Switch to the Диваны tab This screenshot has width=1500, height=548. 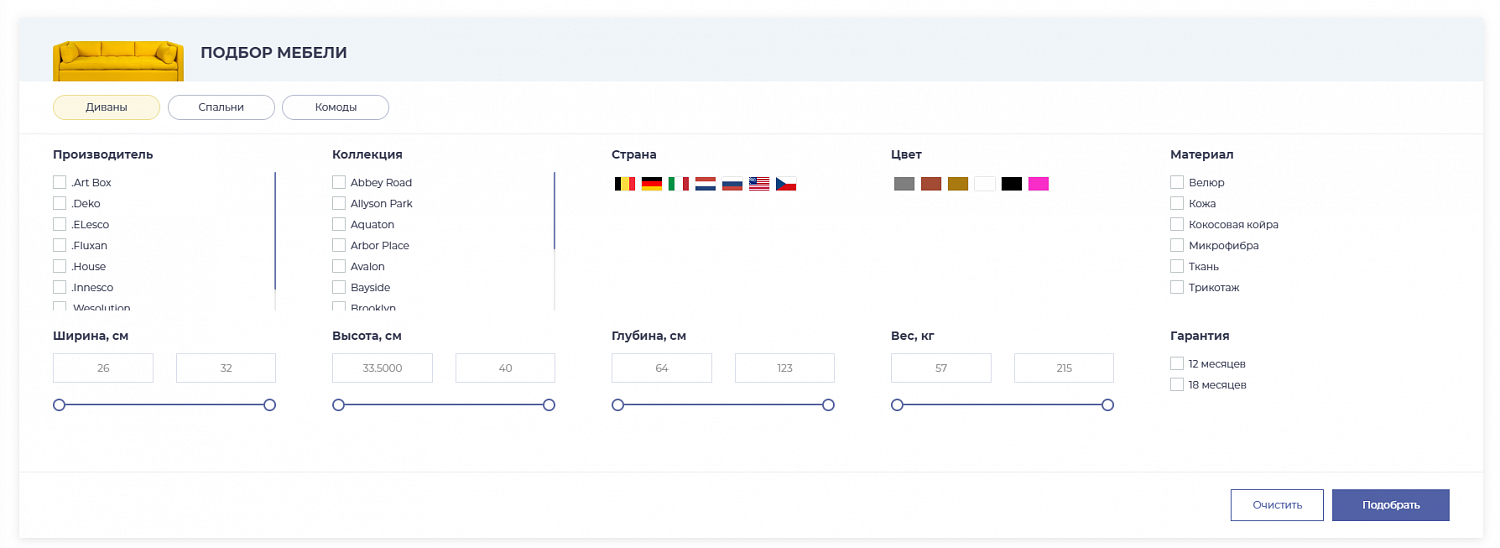point(106,107)
